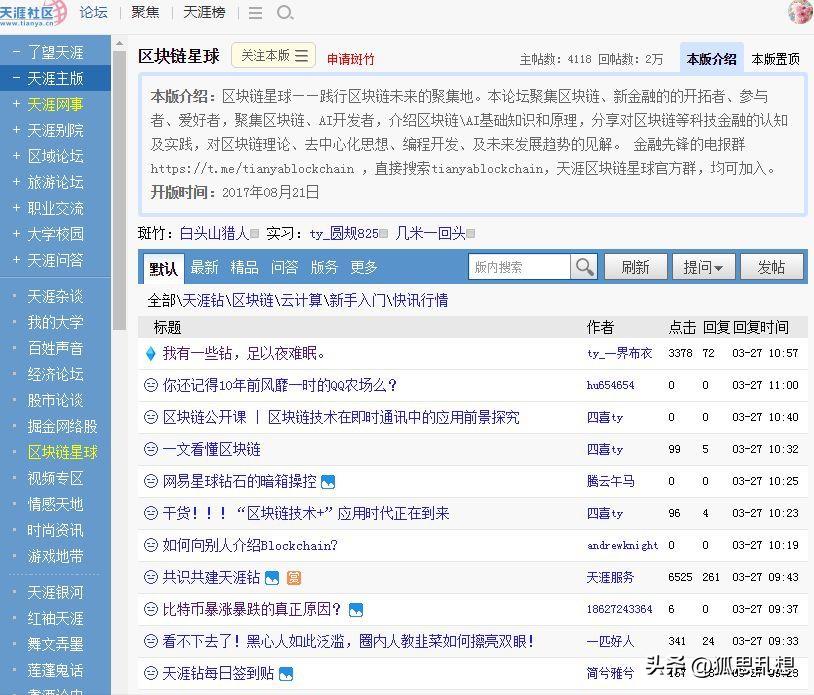Viewport: 814px width, 695px height.
Task: Expand the 更多 tab options
Action: pos(364,267)
